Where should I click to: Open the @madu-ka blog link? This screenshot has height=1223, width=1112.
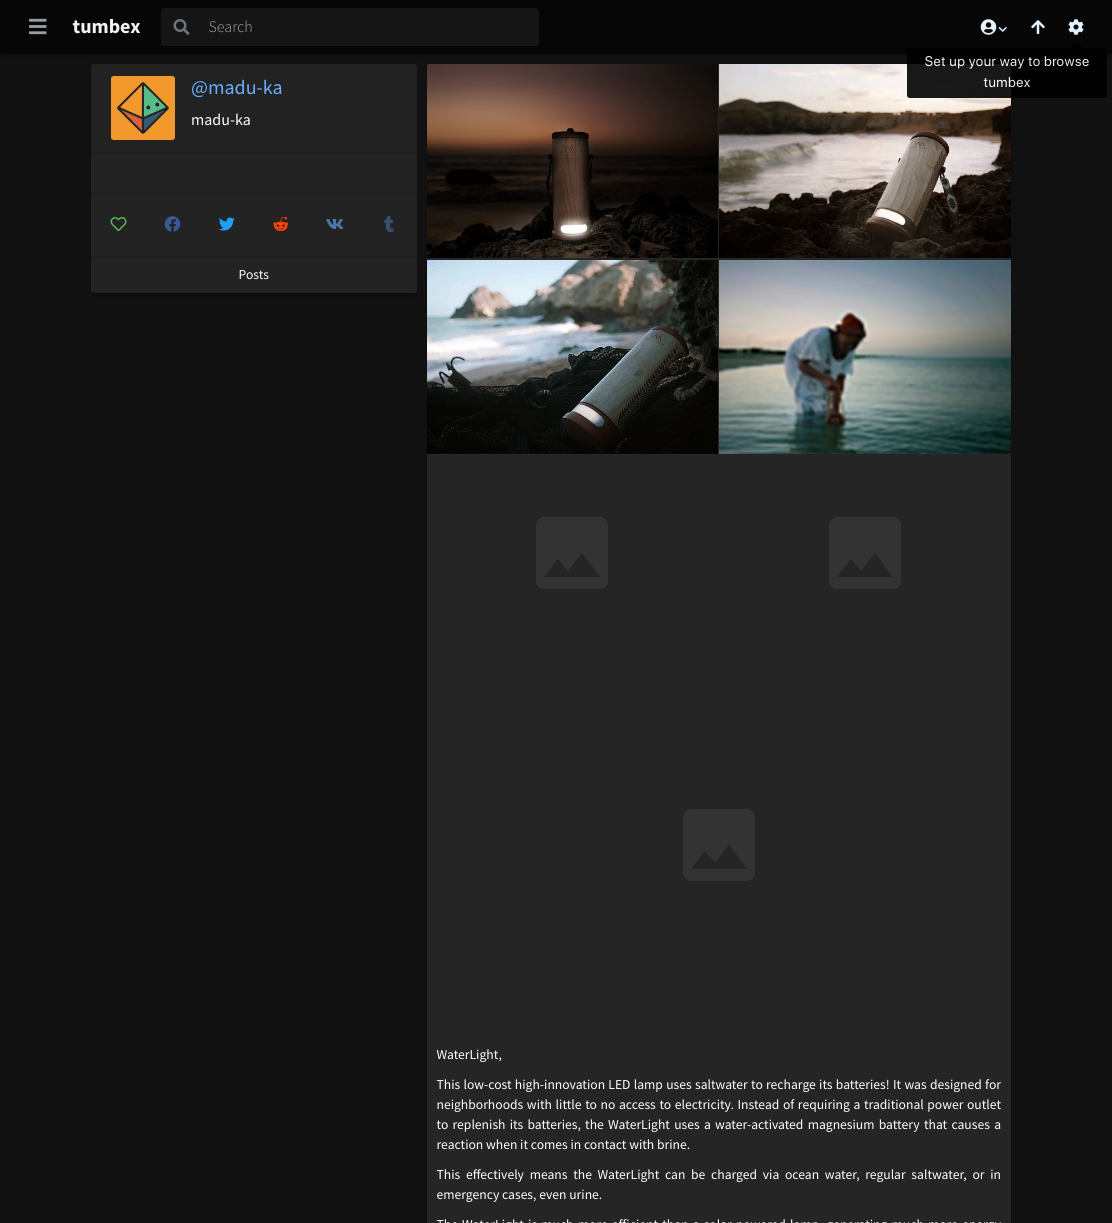pos(236,87)
